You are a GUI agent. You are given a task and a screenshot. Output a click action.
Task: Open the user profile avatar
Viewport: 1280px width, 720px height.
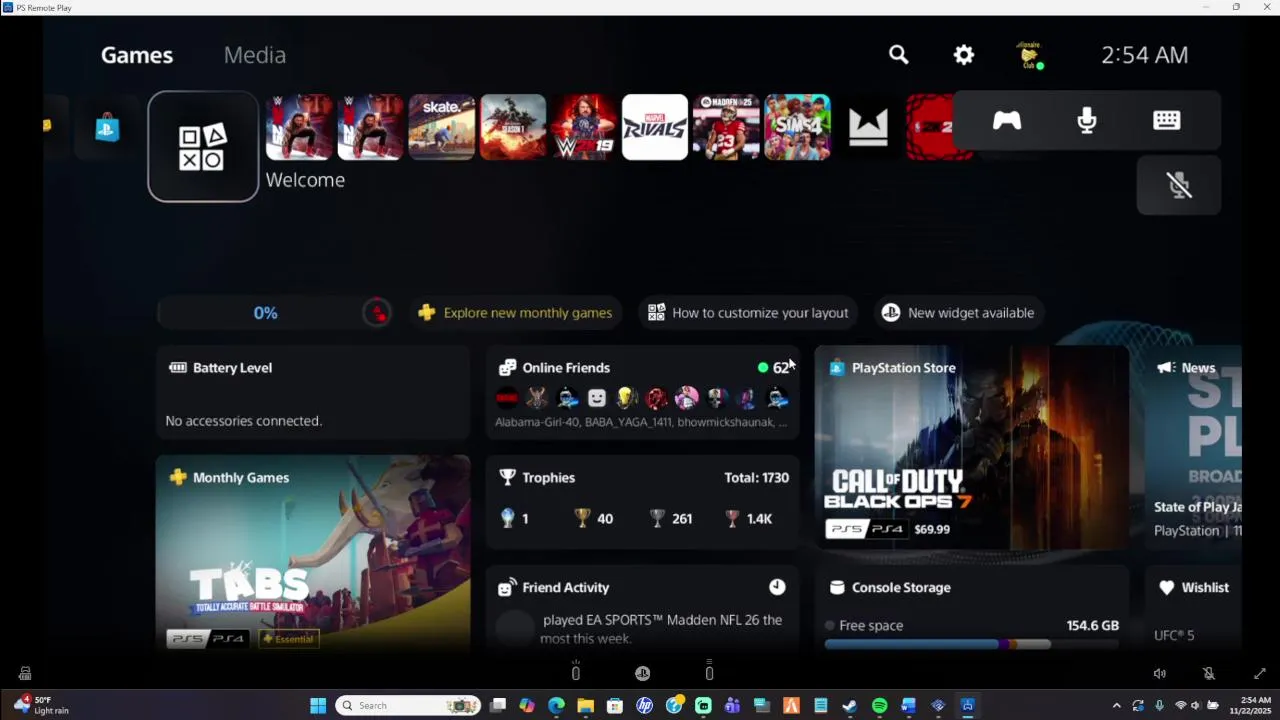pos(1029,55)
